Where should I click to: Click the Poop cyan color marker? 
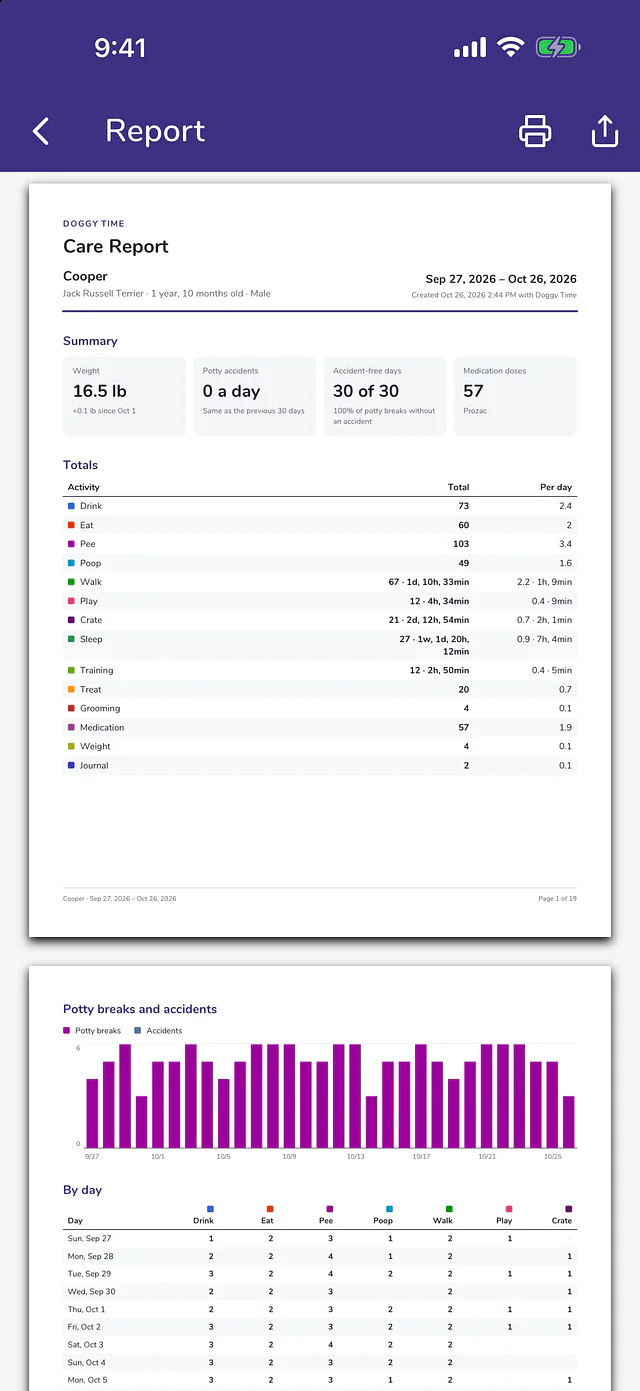click(71, 563)
